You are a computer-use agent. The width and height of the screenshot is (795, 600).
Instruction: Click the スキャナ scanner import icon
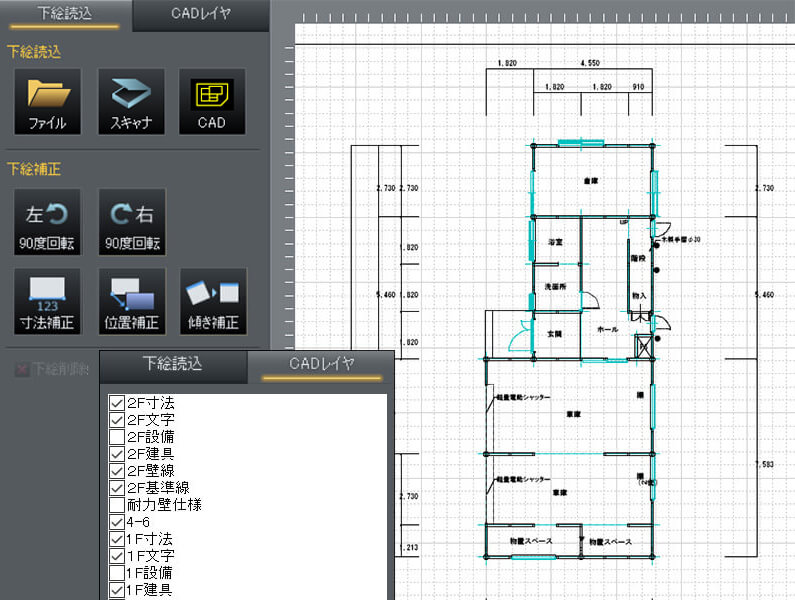tap(130, 101)
